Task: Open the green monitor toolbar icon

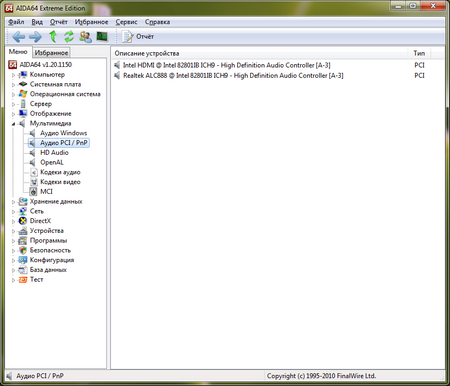Action: pos(102,36)
